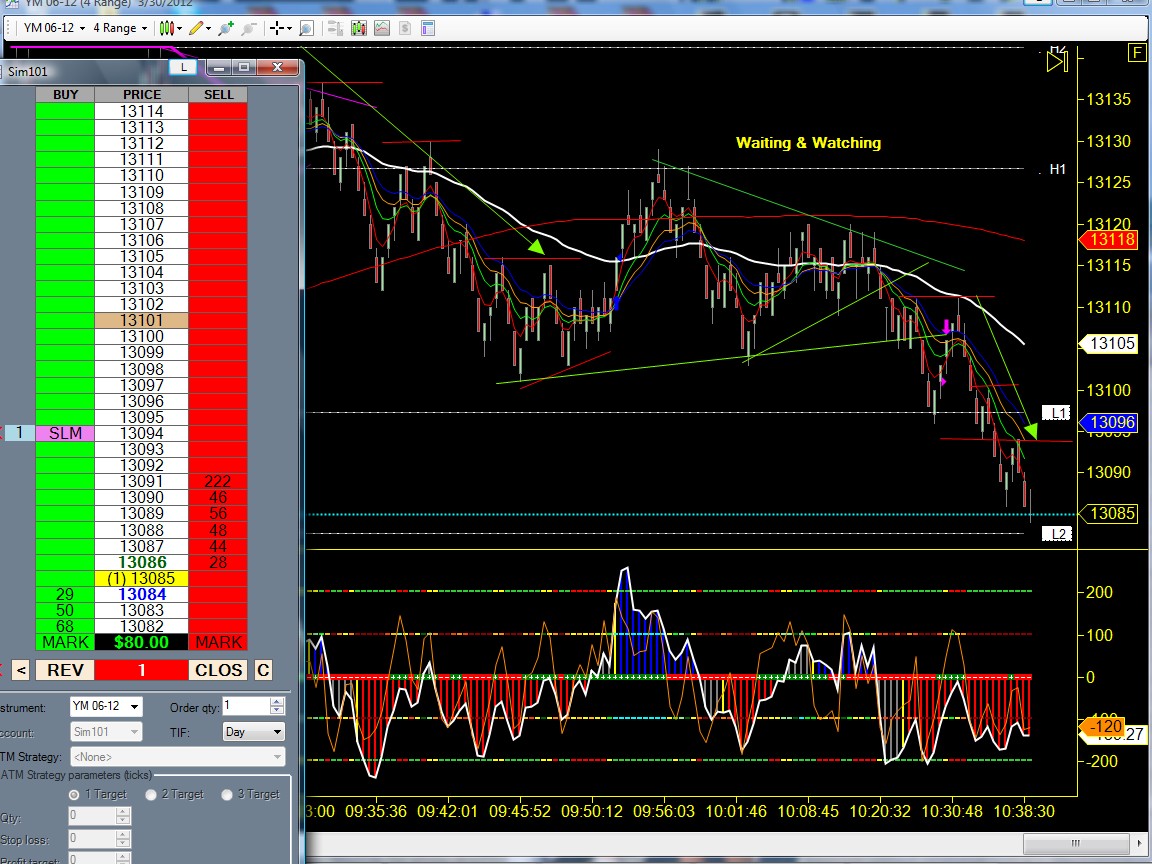Expand the crosshair cursor dropdown arrow
This screenshot has width=1152, height=864.
[x=289, y=29]
